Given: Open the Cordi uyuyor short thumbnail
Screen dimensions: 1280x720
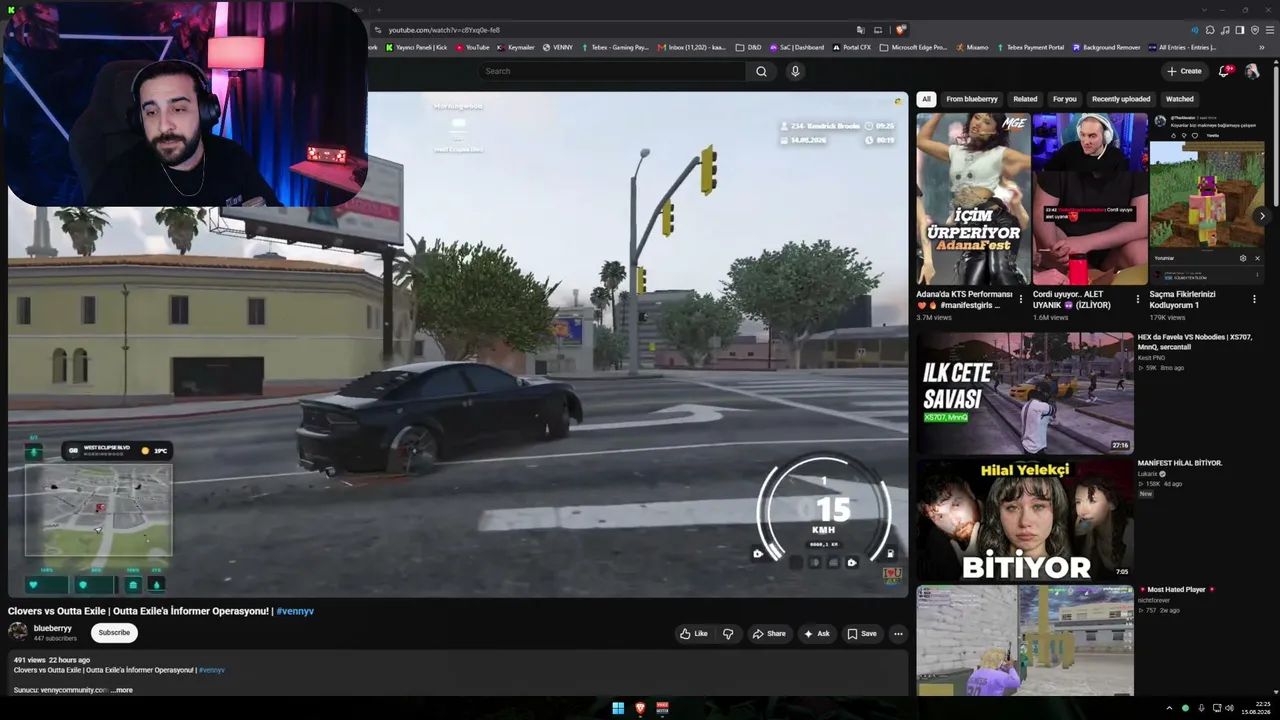Looking at the screenshot, I should (x=1090, y=199).
